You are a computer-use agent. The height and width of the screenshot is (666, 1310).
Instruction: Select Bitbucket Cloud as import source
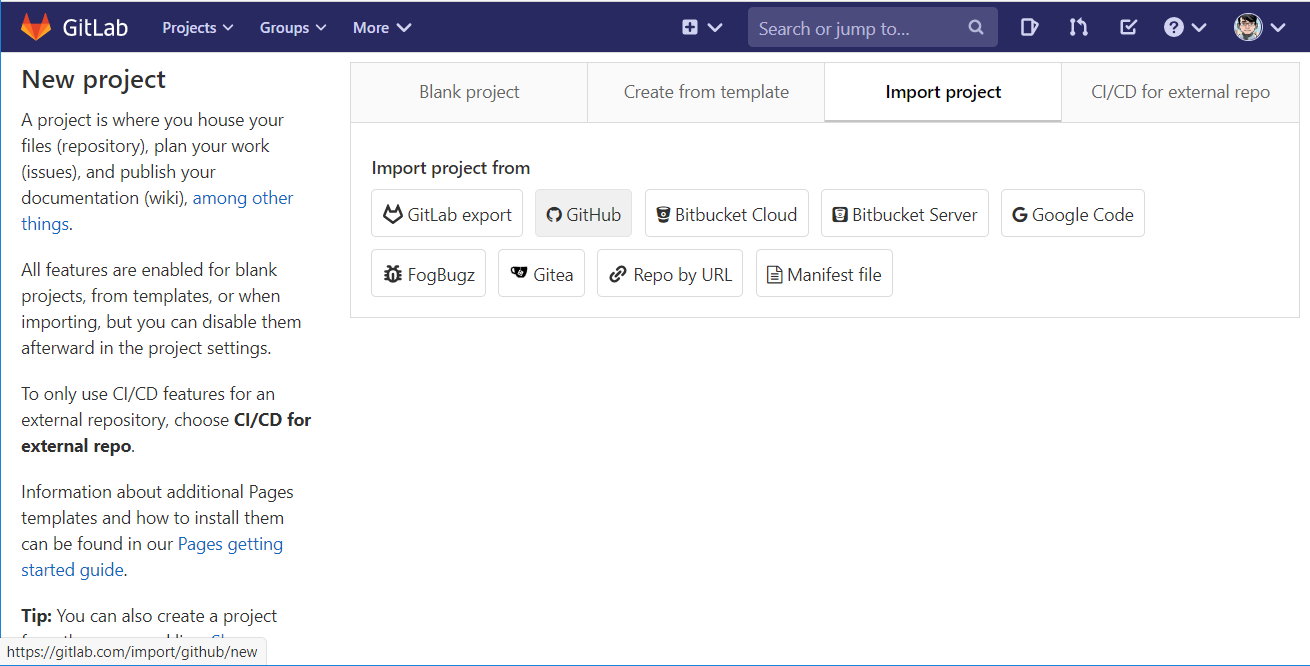726,214
